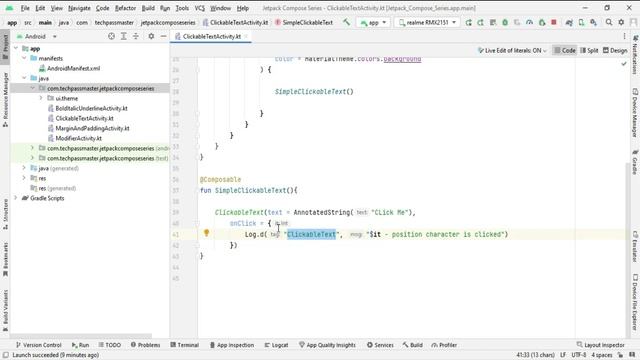Open the App Inspection tool window

(x=231, y=345)
